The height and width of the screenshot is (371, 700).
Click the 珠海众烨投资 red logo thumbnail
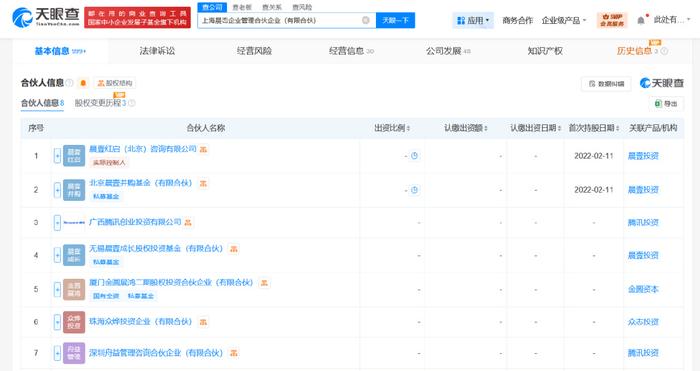point(74,322)
